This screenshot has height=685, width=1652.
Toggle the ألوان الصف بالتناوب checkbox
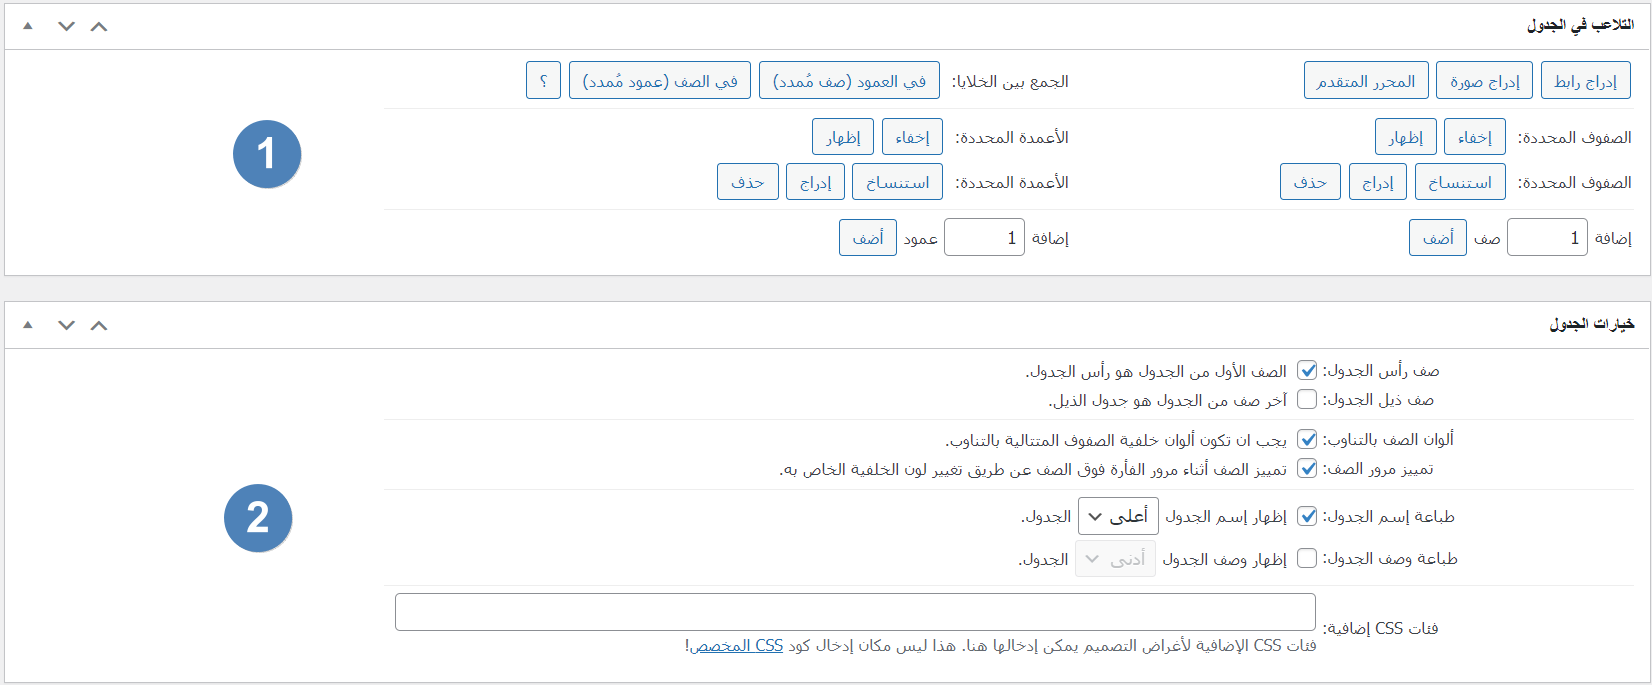tap(1307, 439)
